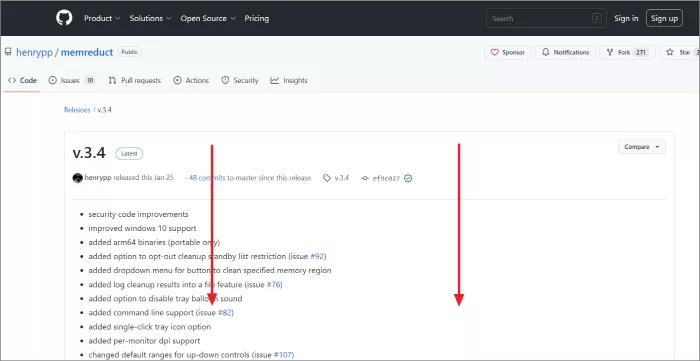Click 'added per-monitor dpi support' text

click(144, 341)
